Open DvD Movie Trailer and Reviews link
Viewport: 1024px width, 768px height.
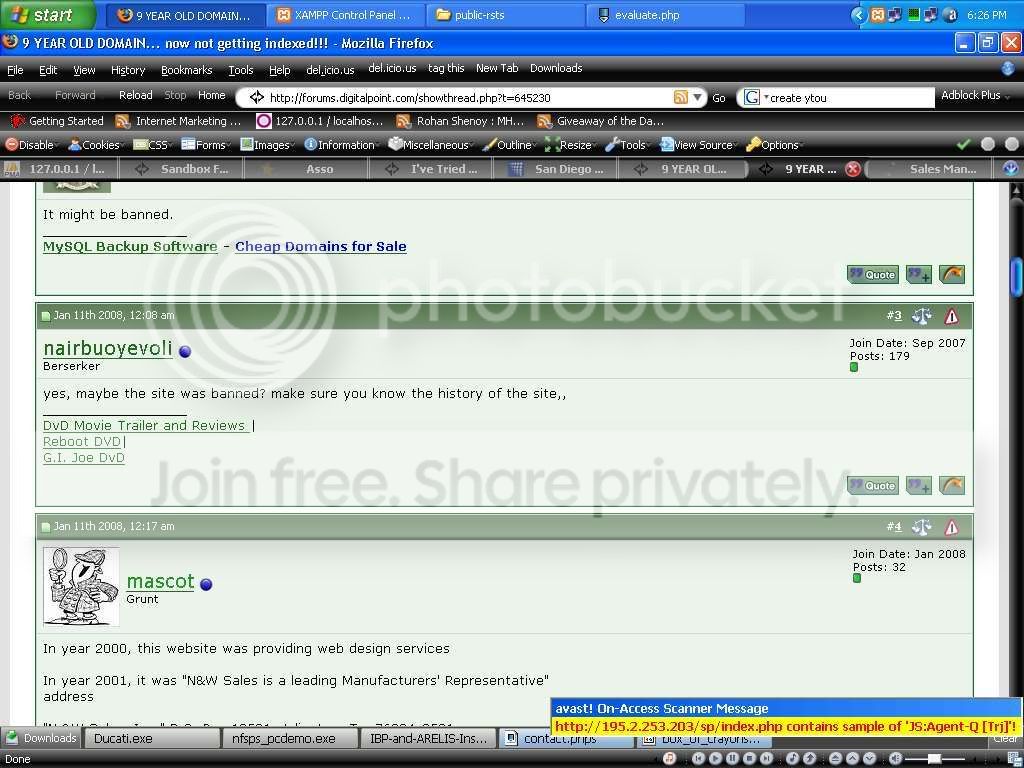pyautogui.click(x=144, y=426)
